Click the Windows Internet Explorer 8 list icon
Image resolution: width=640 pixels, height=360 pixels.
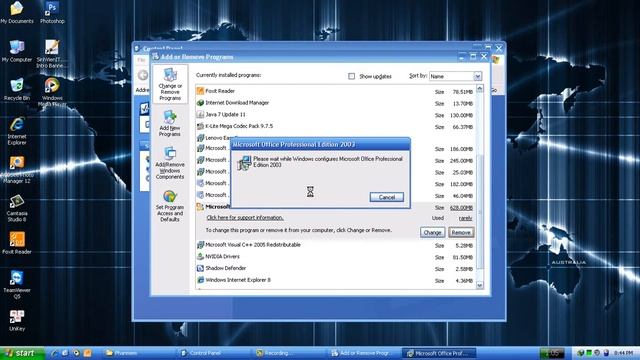(x=200, y=280)
